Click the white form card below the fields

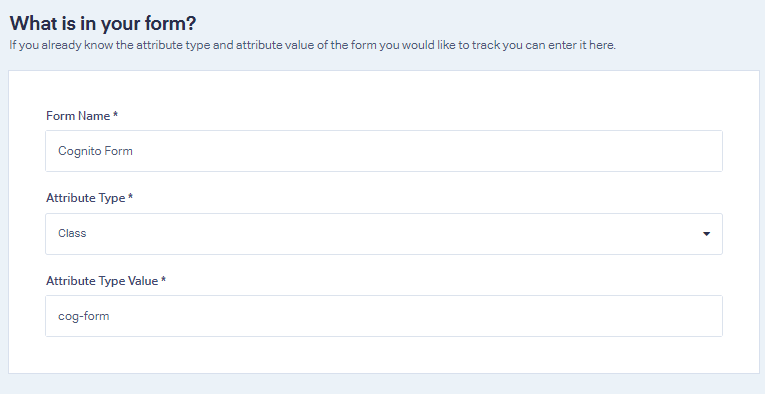[x=384, y=355]
